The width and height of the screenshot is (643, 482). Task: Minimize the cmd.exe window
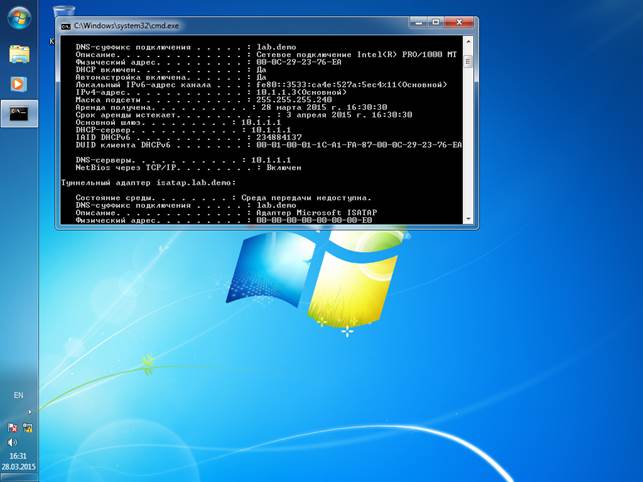coord(419,23)
